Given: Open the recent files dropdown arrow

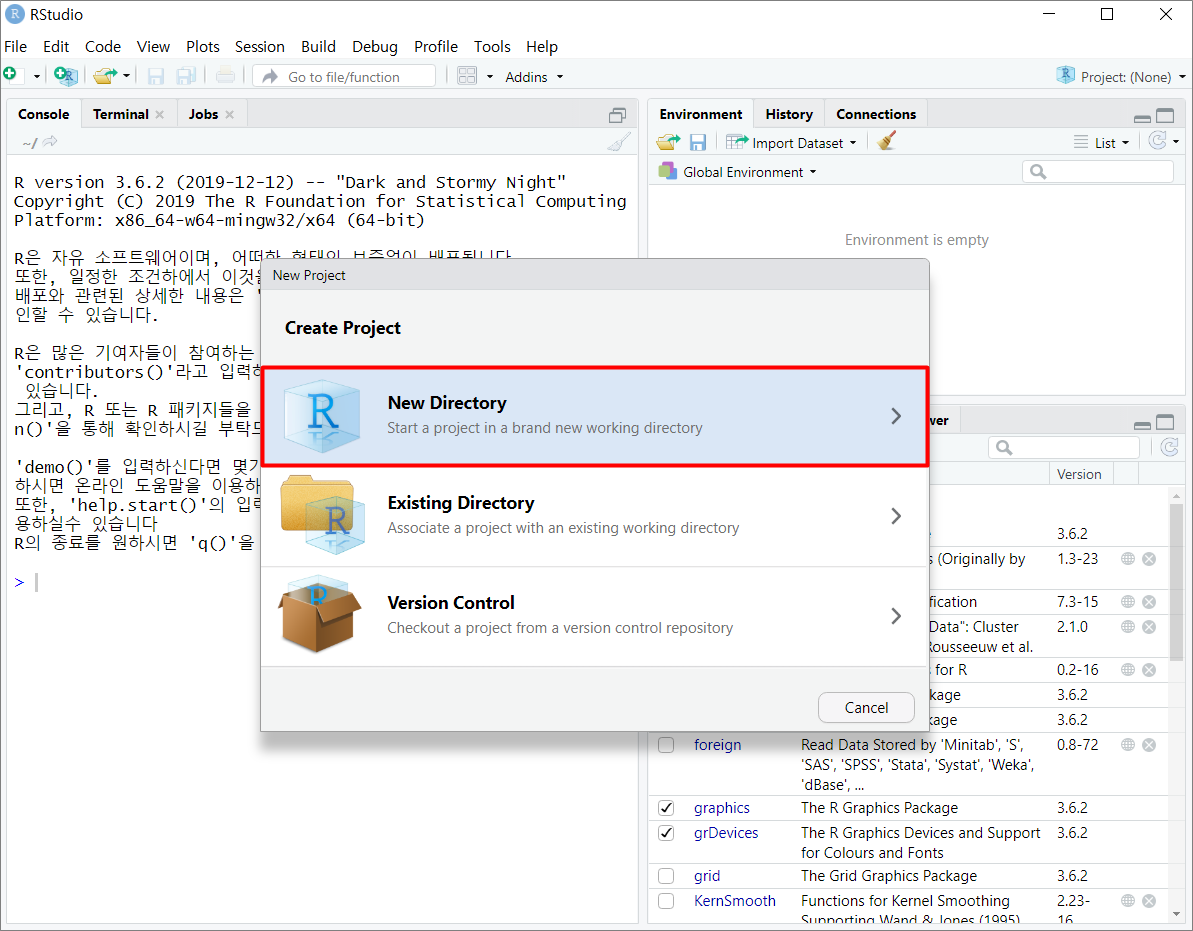Looking at the screenshot, I should [x=126, y=76].
